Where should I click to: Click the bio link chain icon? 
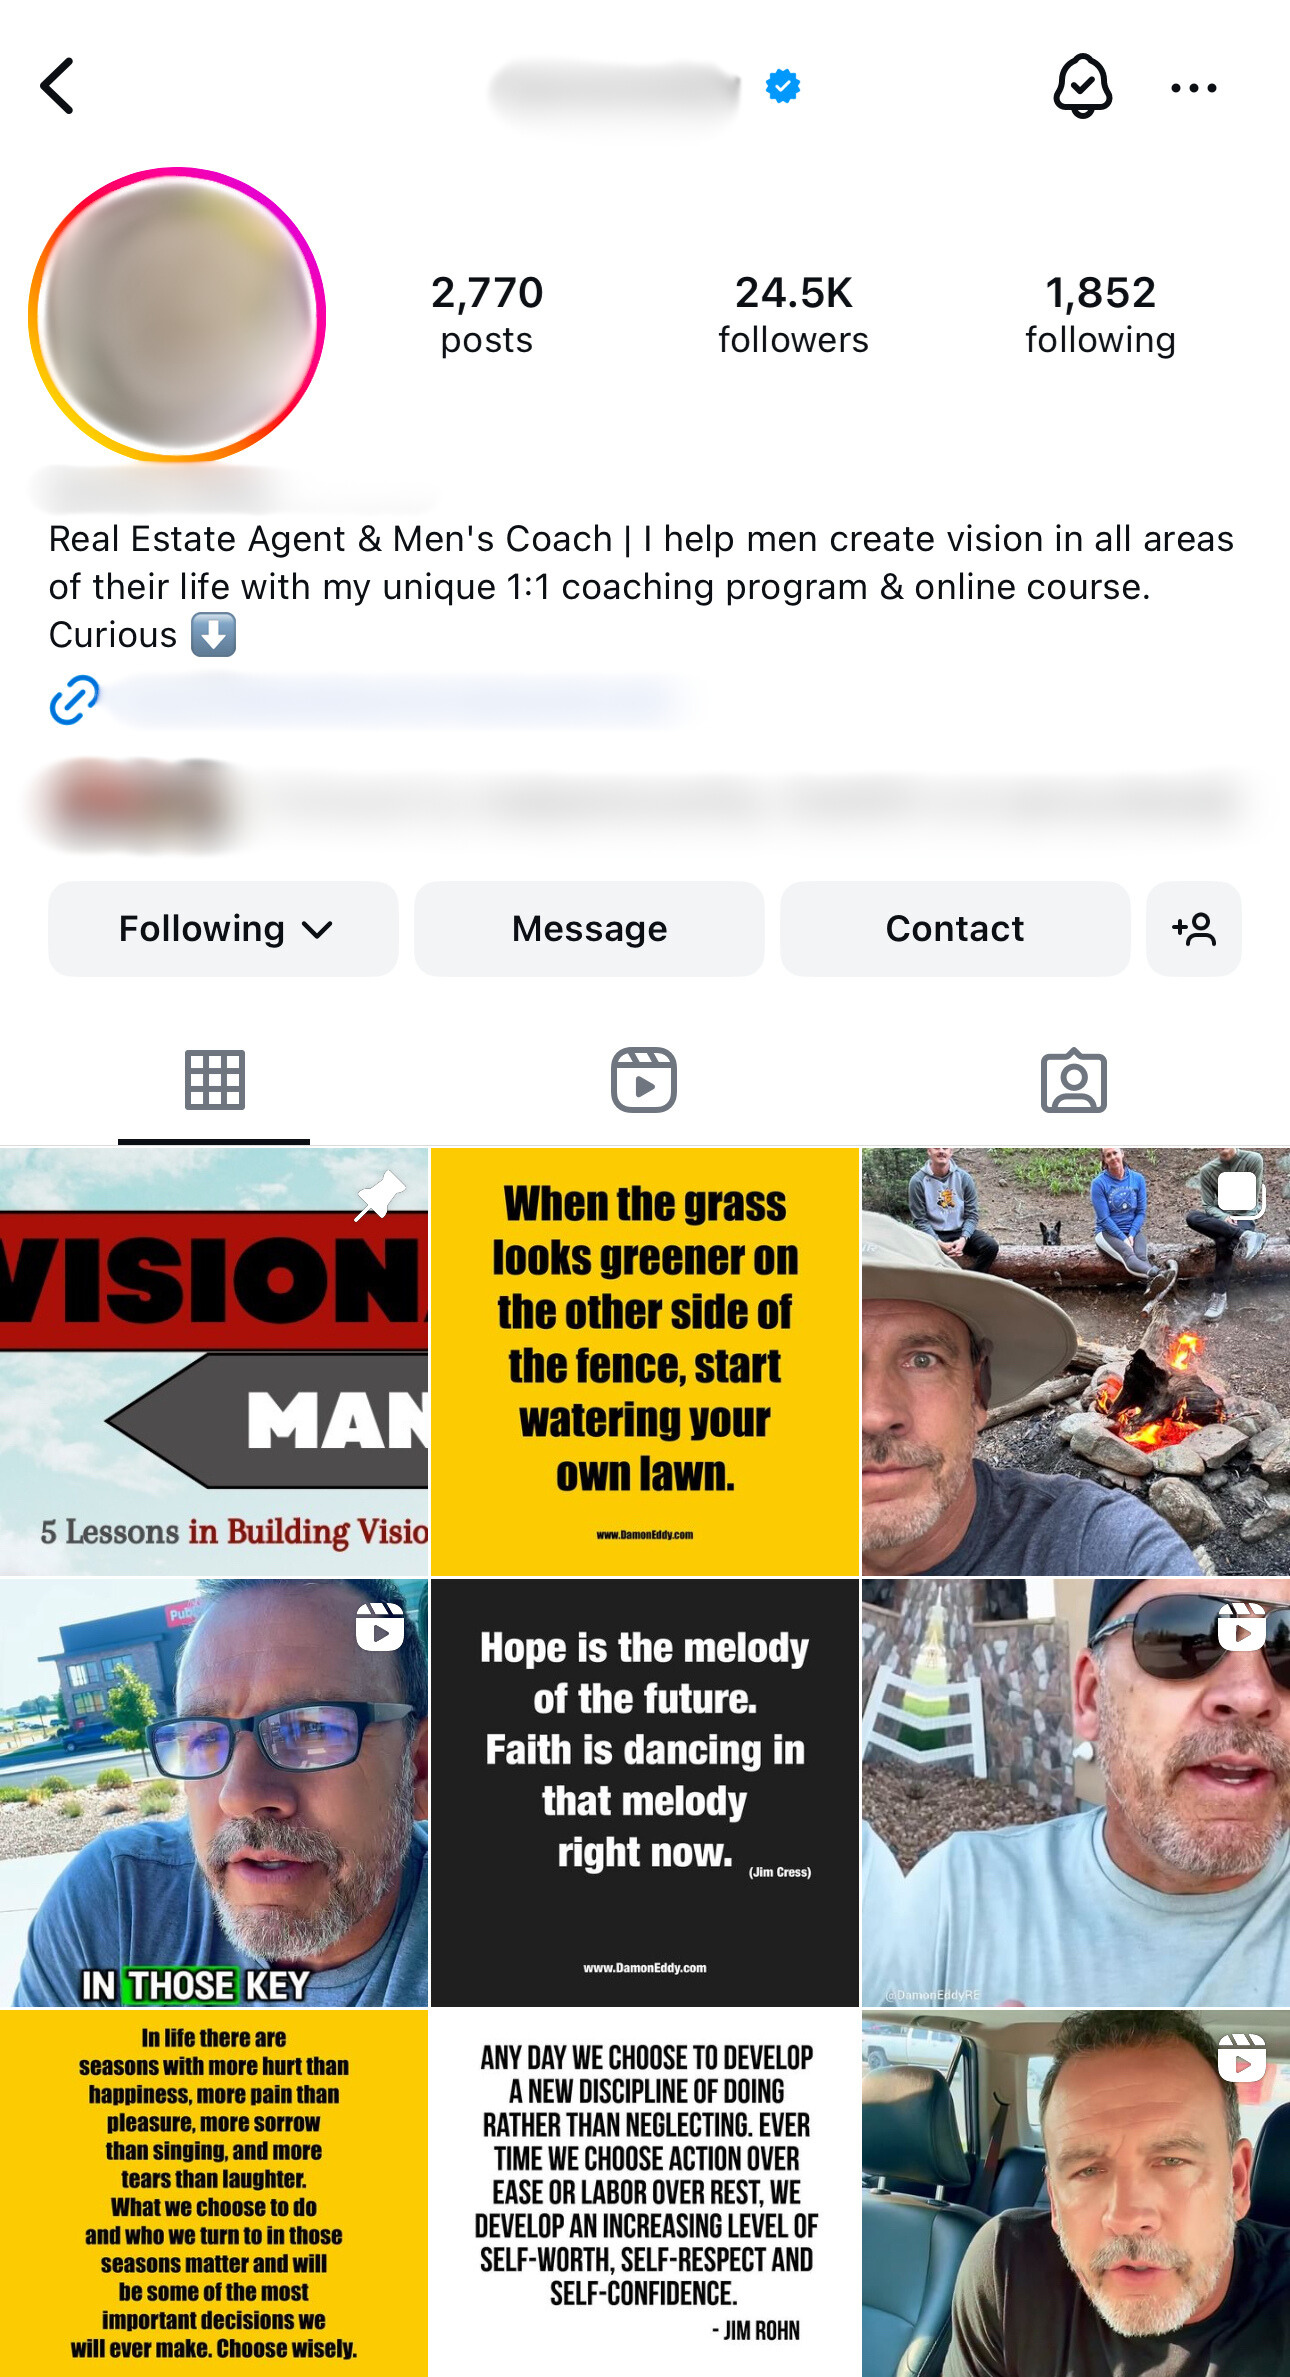(74, 700)
